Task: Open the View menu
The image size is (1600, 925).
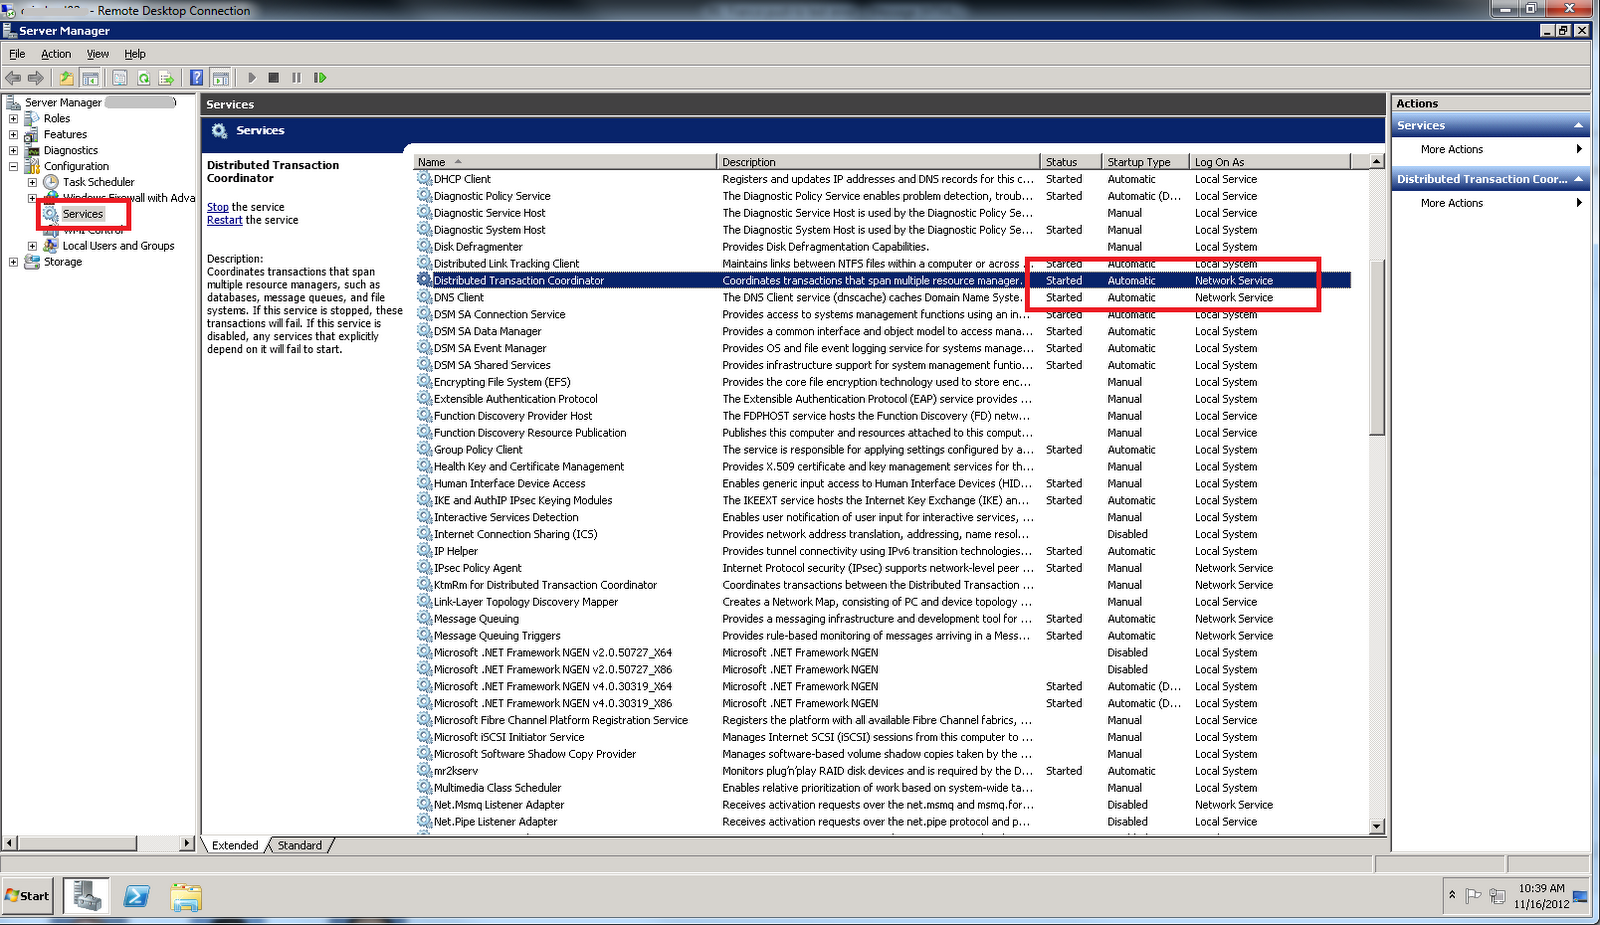Action: point(98,54)
